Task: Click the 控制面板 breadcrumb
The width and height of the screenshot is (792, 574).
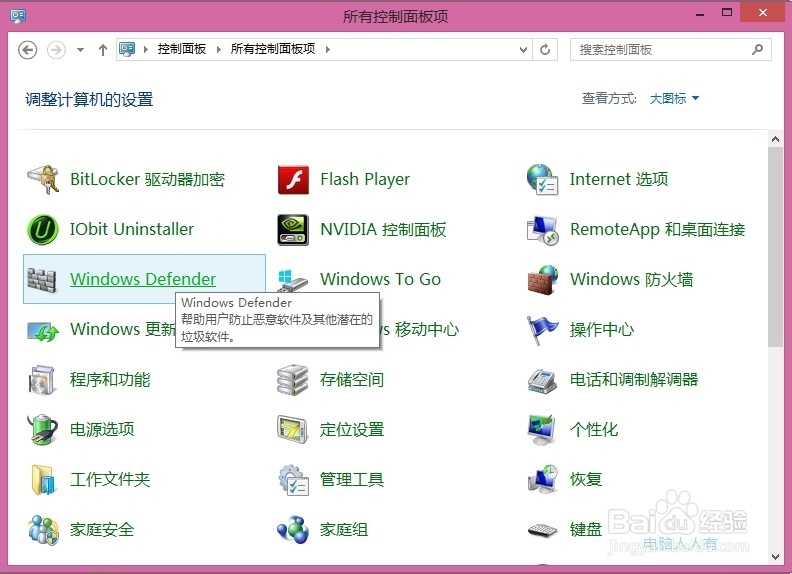Action: pyautogui.click(x=182, y=49)
